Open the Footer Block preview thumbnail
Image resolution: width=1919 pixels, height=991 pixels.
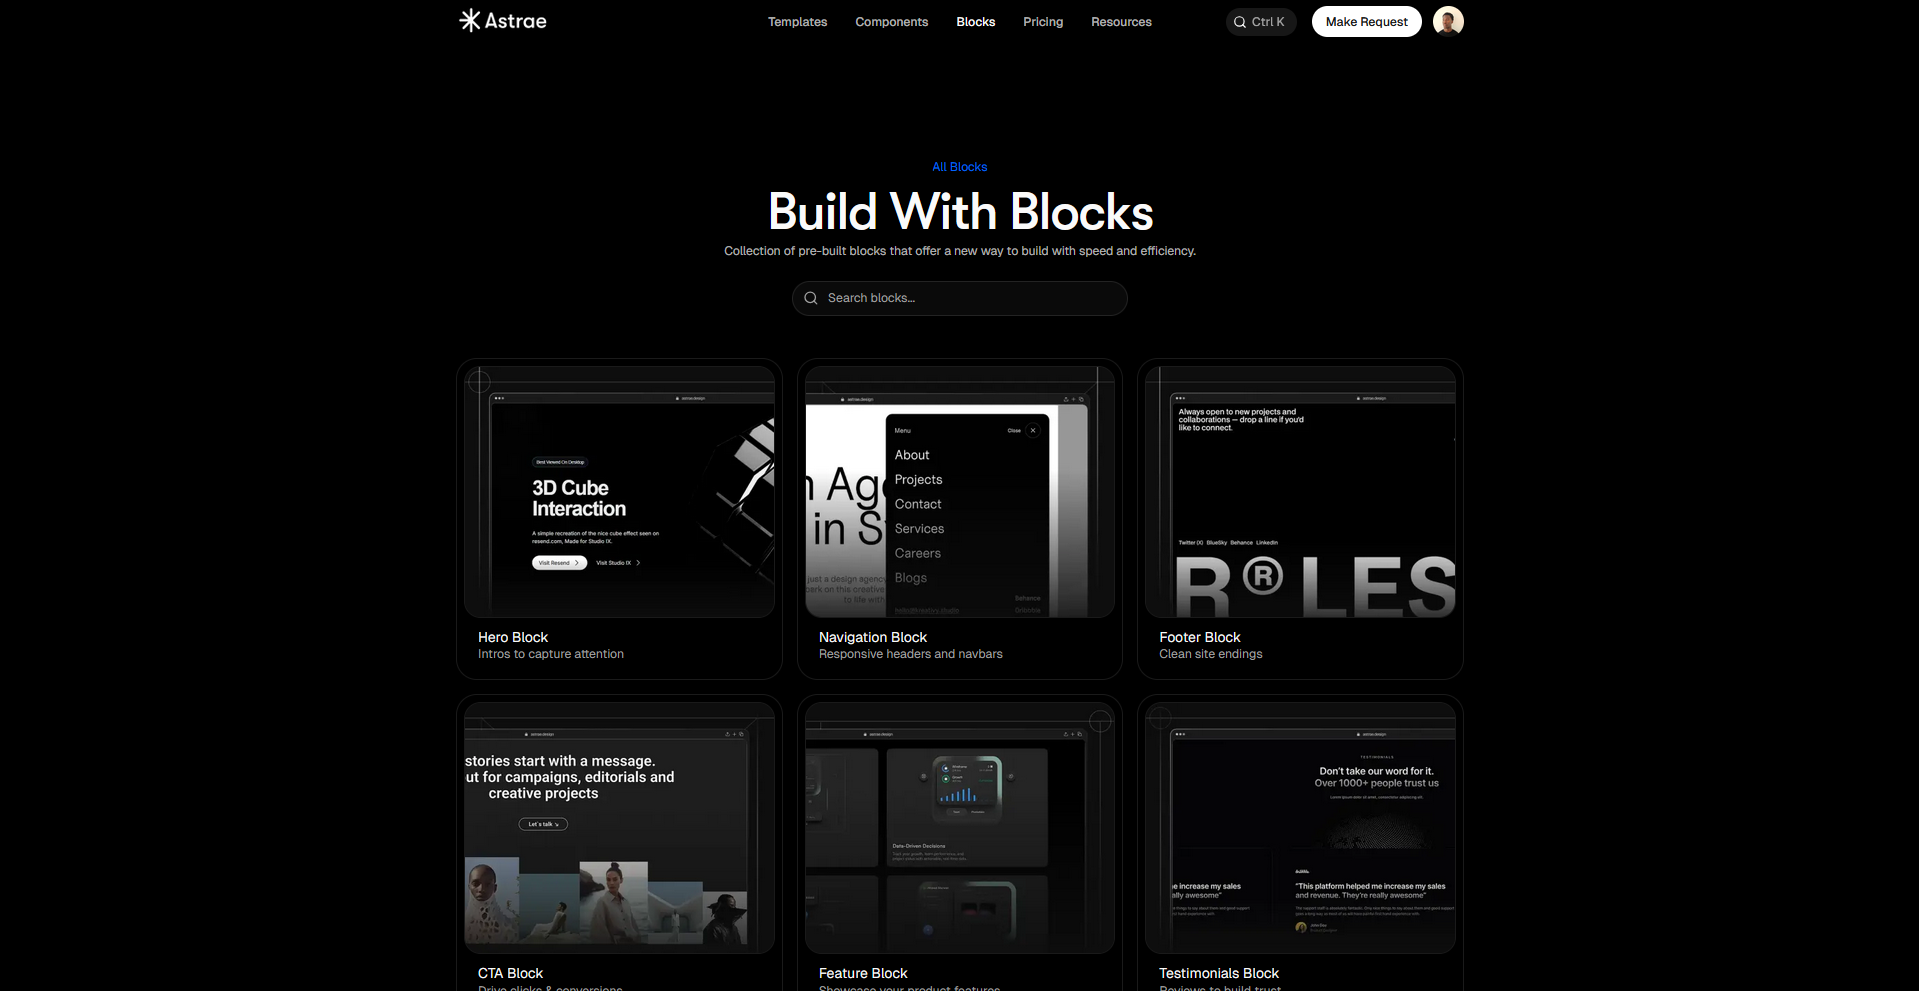(1299, 492)
